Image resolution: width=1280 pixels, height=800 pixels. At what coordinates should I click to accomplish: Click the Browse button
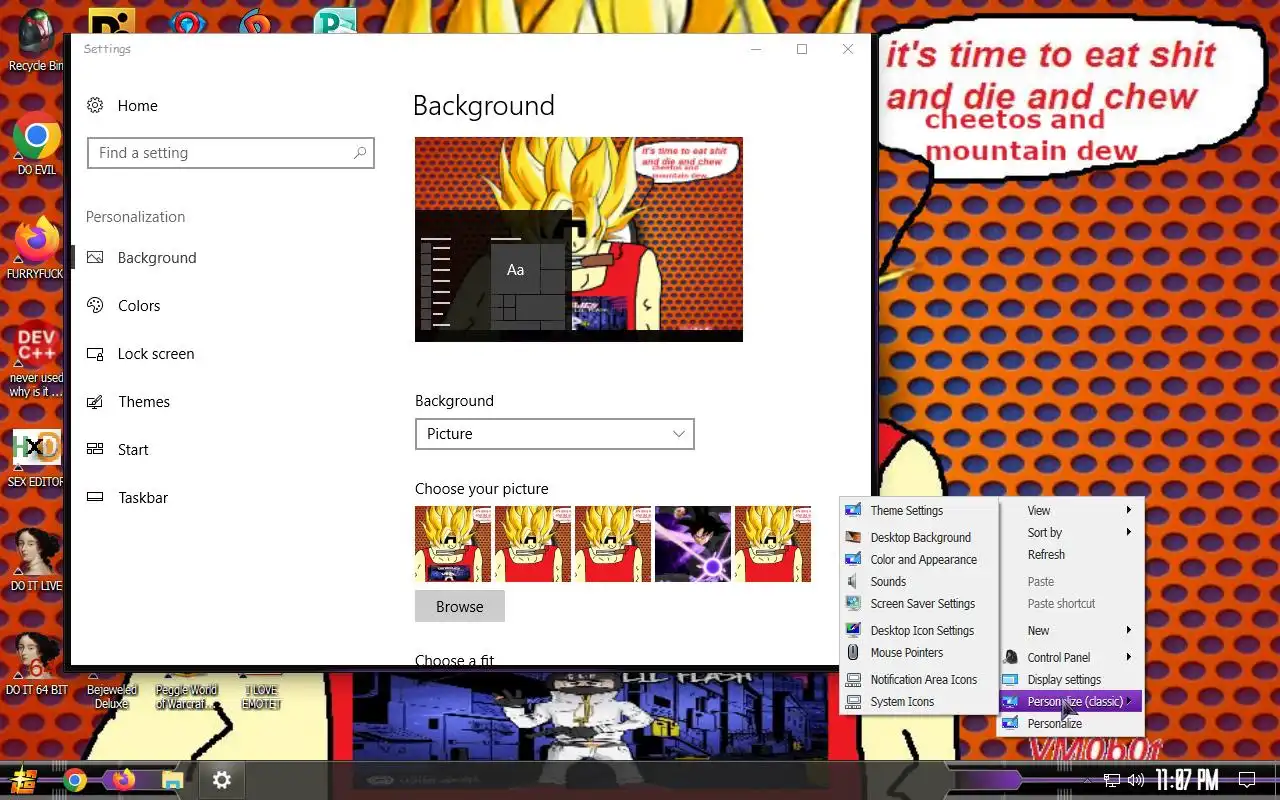pos(460,607)
